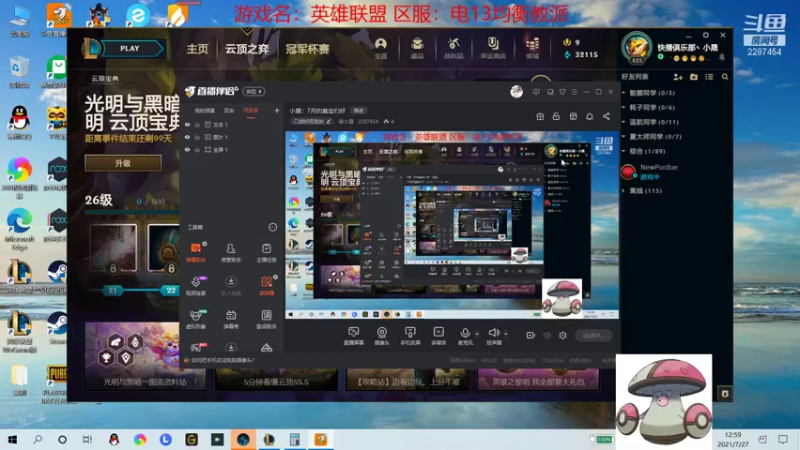Click the microphone icon in the streaming toolbar
The image size is (800, 450).
tap(465, 333)
